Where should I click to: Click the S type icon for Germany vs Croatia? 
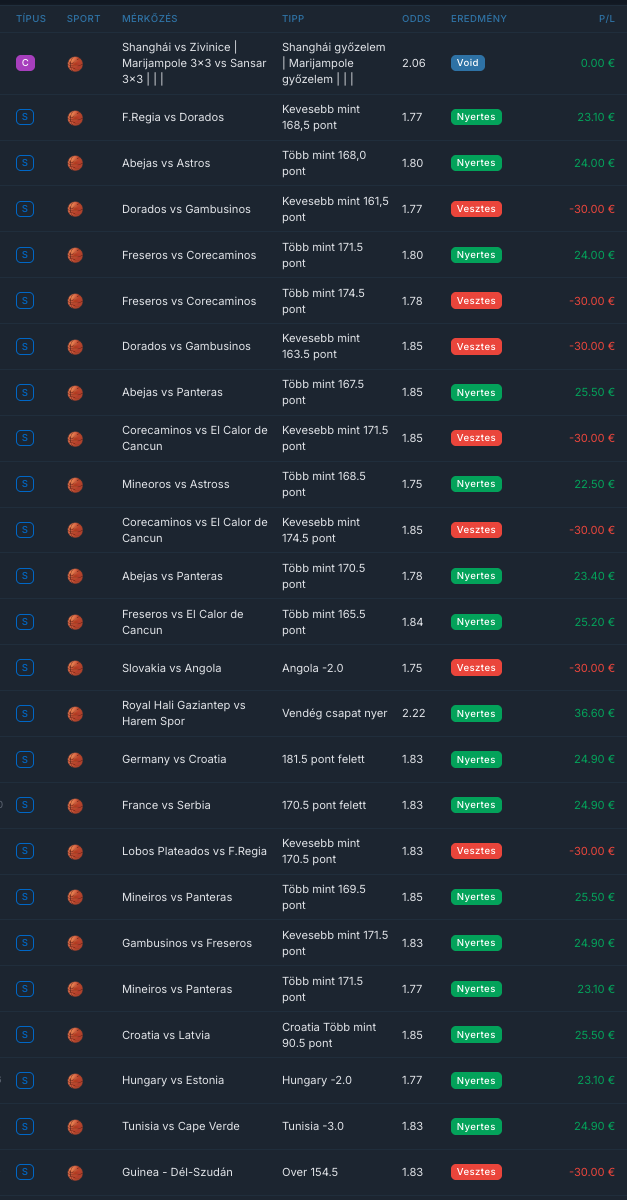(x=25, y=759)
